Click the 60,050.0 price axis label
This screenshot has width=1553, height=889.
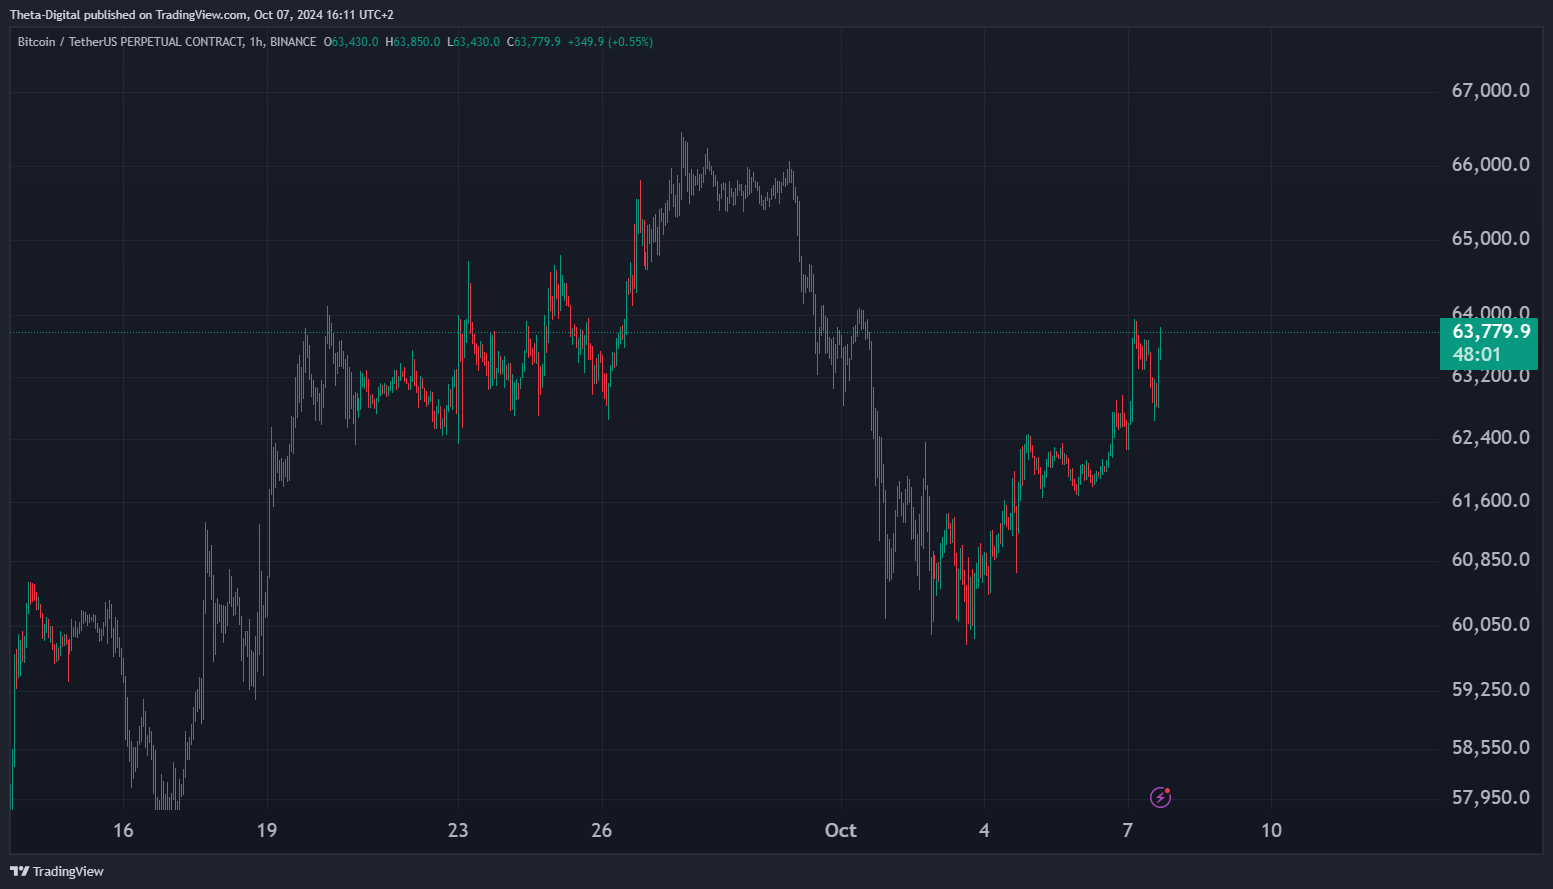coord(1490,625)
